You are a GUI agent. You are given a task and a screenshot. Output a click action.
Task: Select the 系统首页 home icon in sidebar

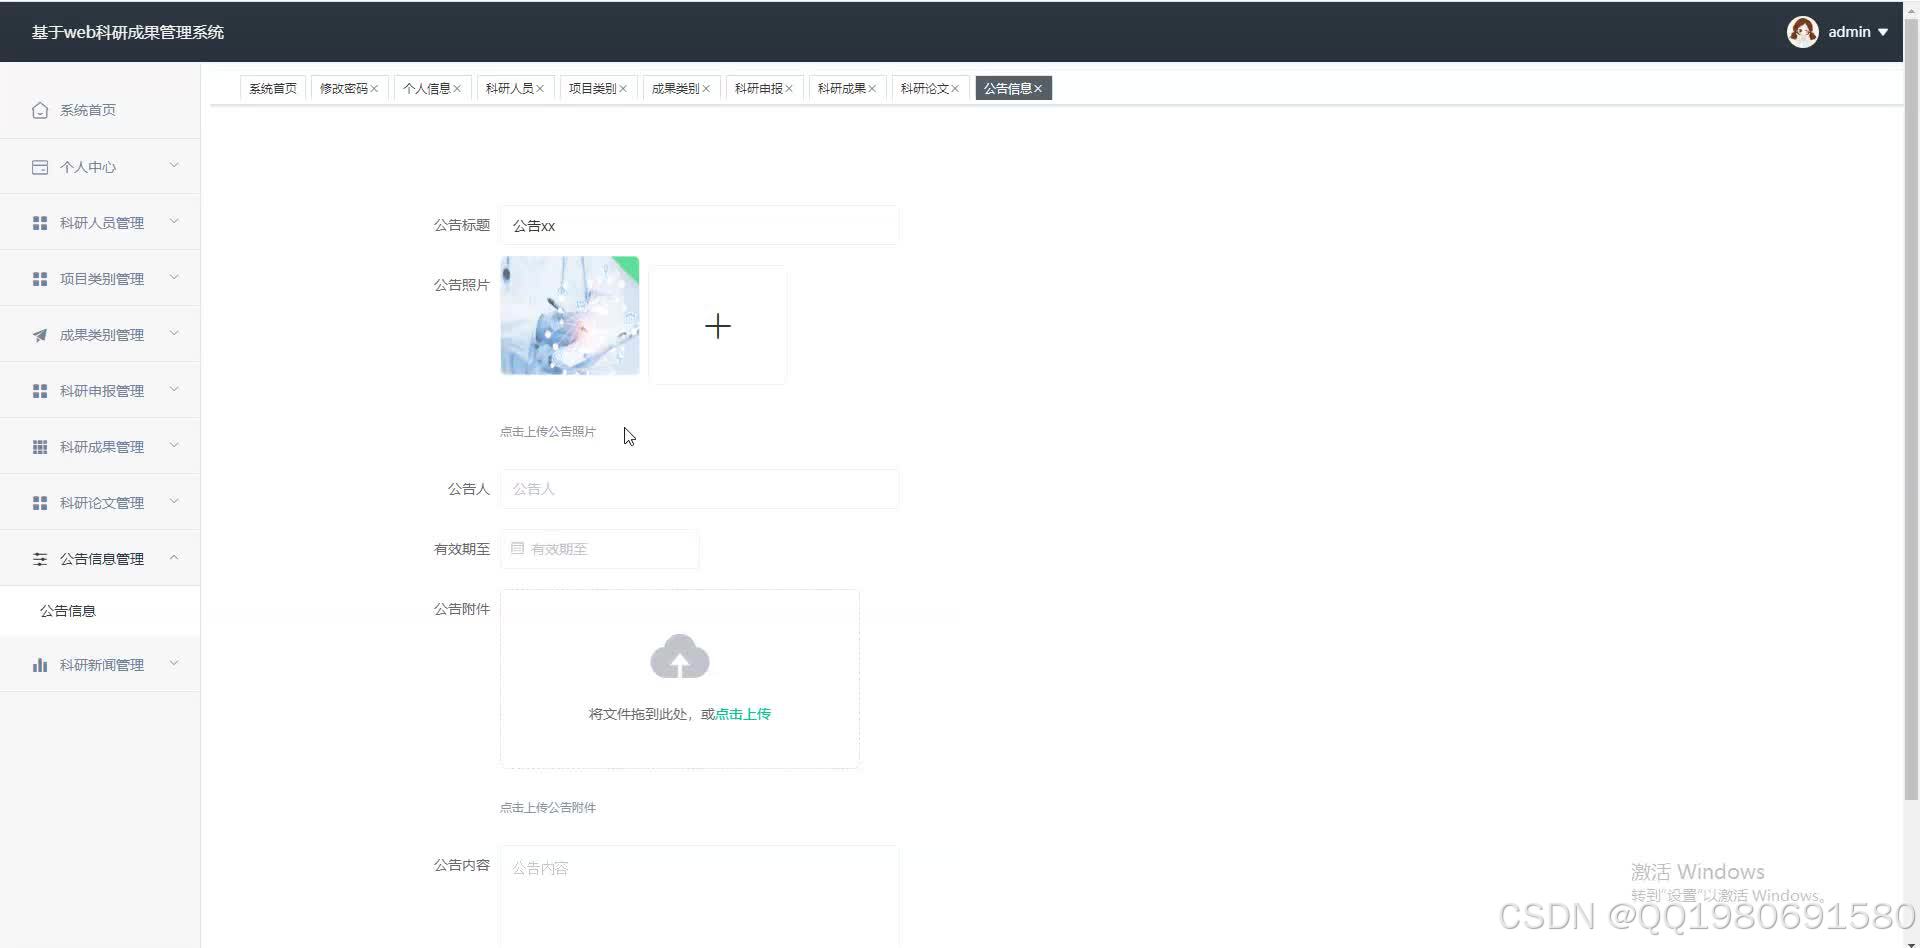(40, 110)
